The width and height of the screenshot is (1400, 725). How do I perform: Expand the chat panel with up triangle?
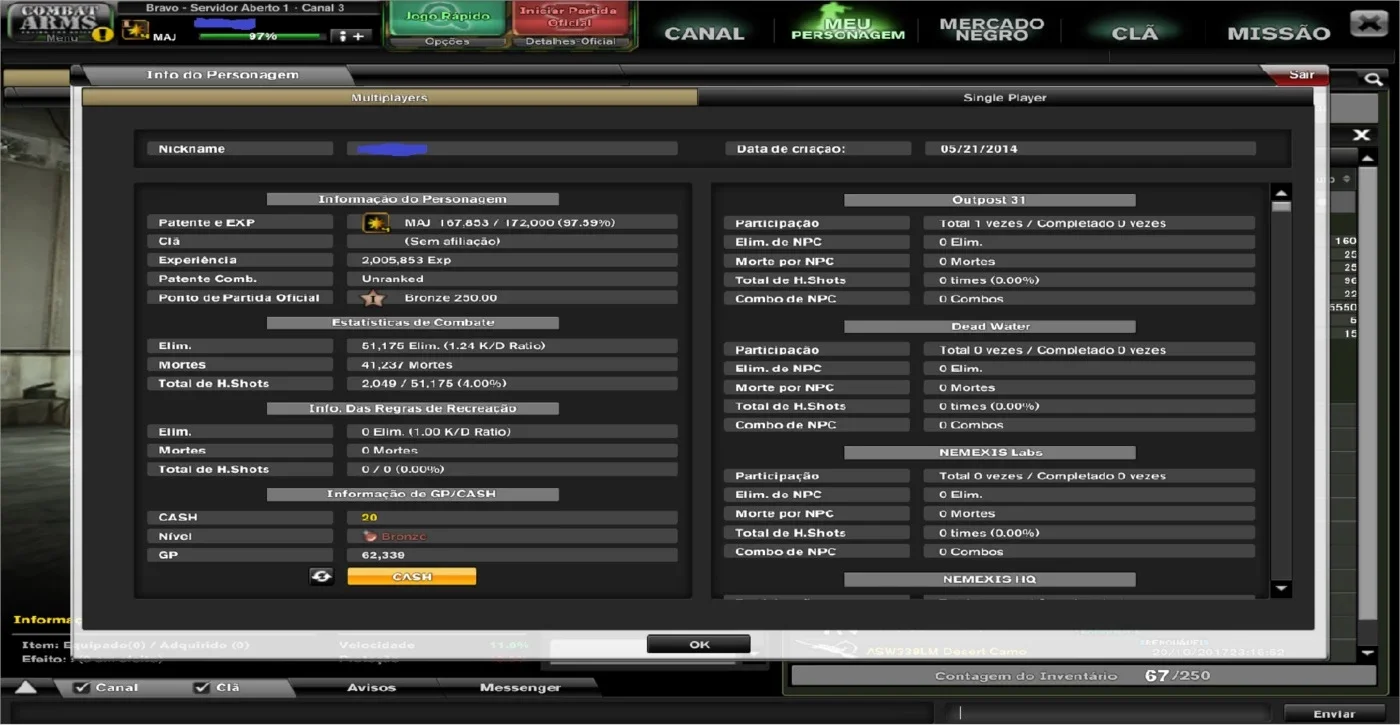click(25, 688)
